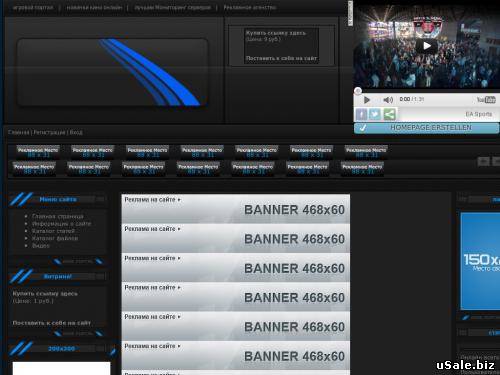Click the first BANNER 468x60 ad
Screen dimensions: 500x375
click(236, 209)
